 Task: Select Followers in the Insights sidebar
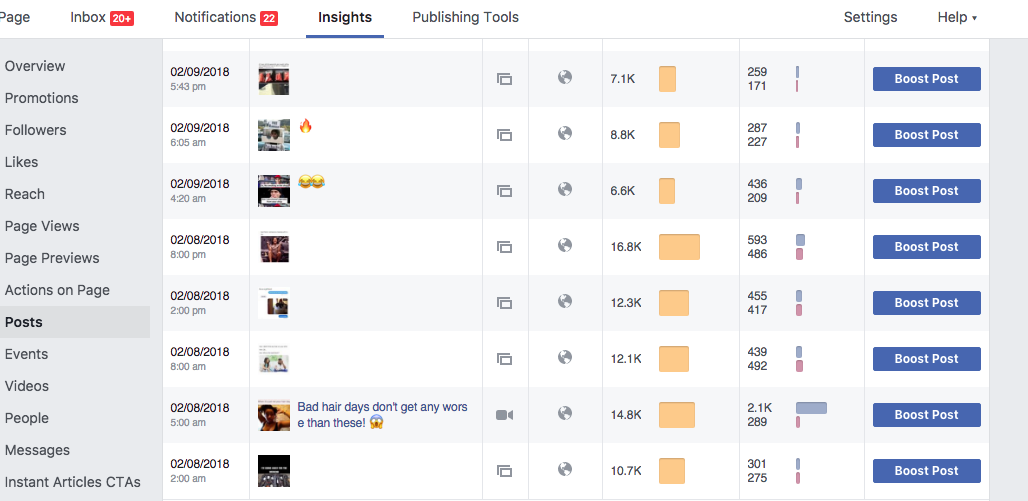tap(35, 130)
